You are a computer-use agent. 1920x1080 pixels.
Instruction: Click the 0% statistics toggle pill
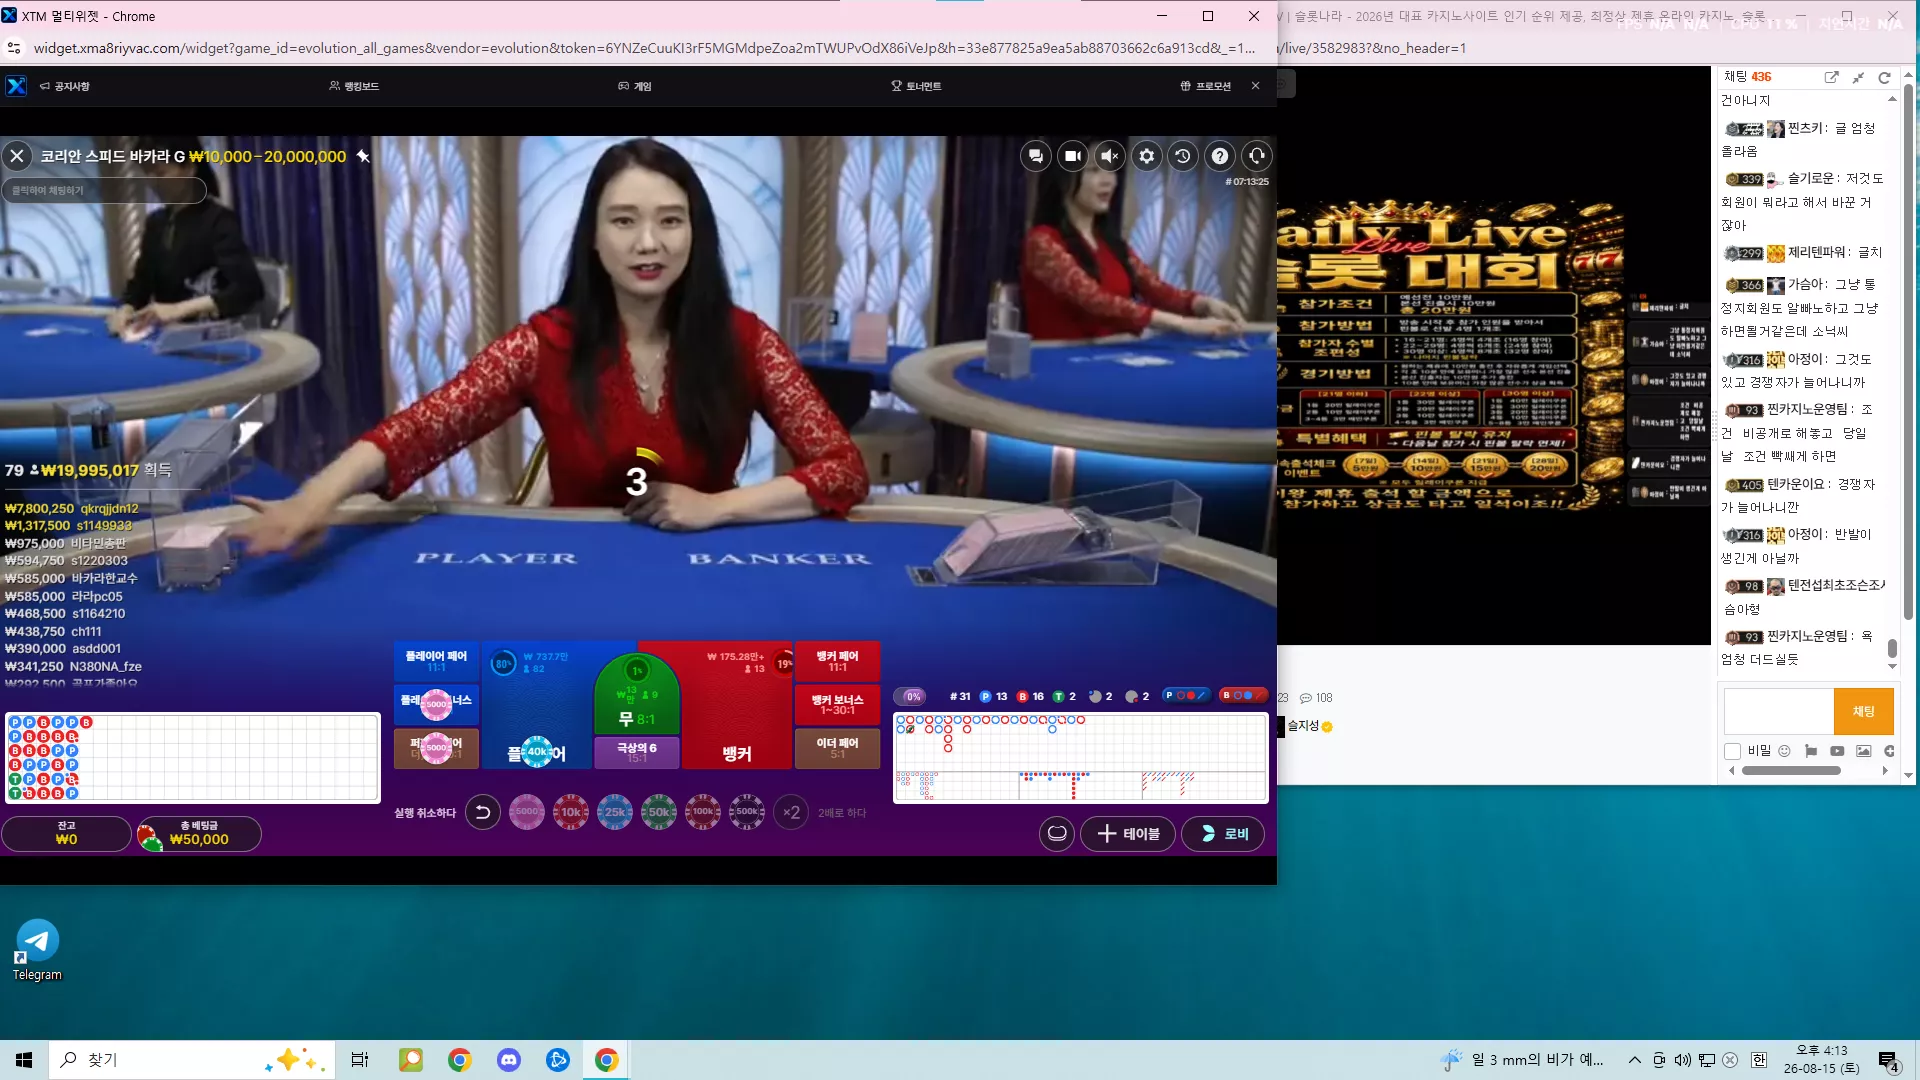coord(910,696)
